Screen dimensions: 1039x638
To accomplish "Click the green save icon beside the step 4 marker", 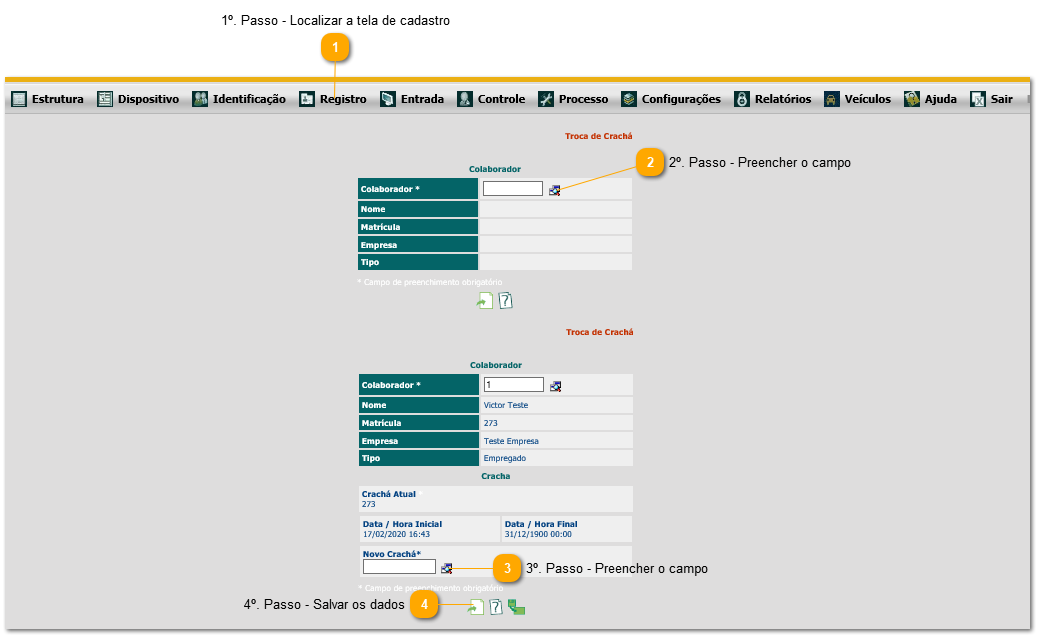I will click(x=477, y=606).
